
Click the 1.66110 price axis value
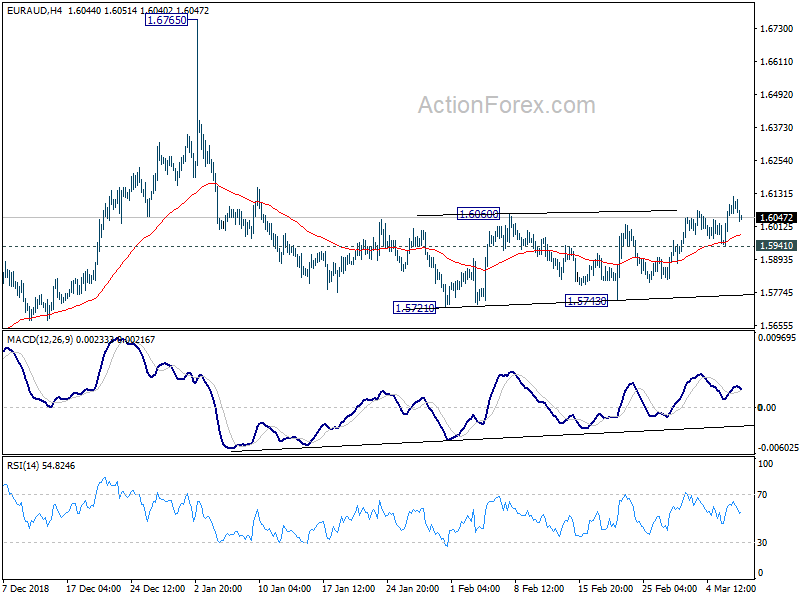[777, 62]
